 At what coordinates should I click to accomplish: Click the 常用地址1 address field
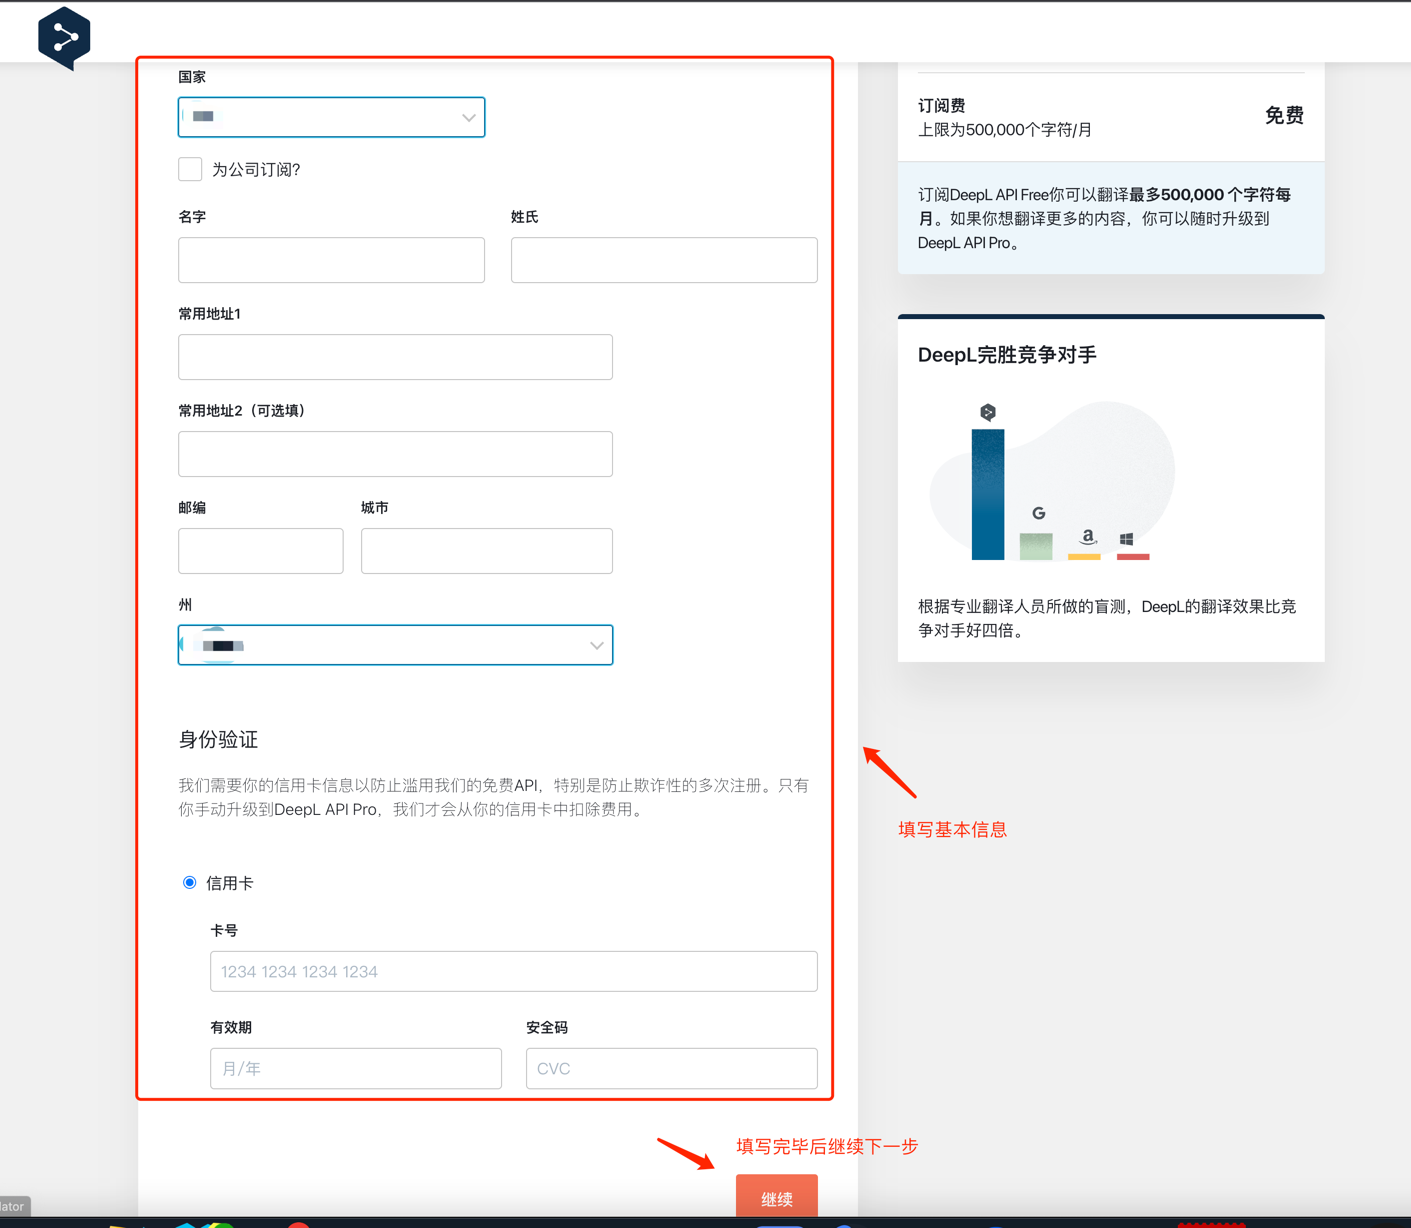coord(395,357)
